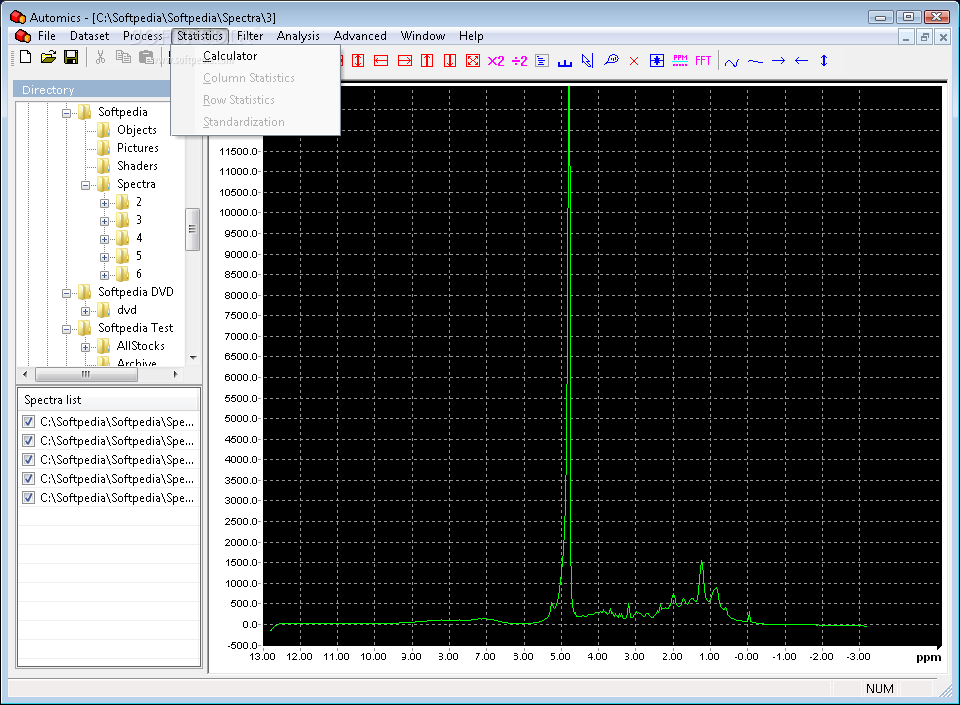The width and height of the screenshot is (960, 705).
Task: Open the Window menu
Action: [422, 36]
